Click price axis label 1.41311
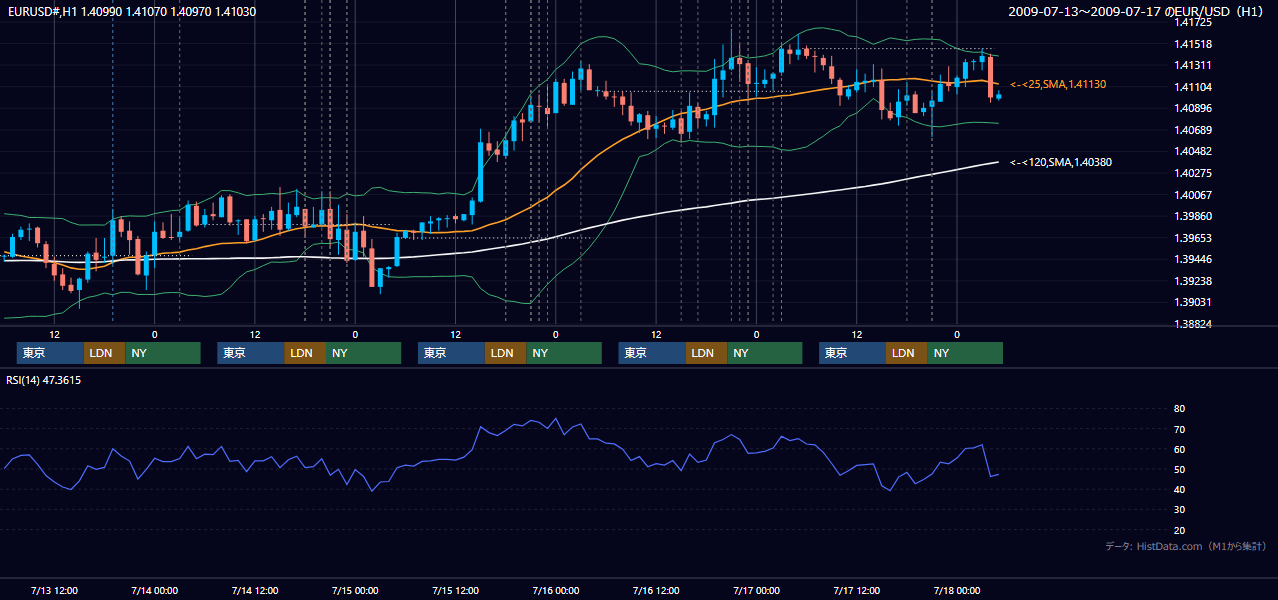This screenshot has width=1278, height=600. click(x=1194, y=65)
